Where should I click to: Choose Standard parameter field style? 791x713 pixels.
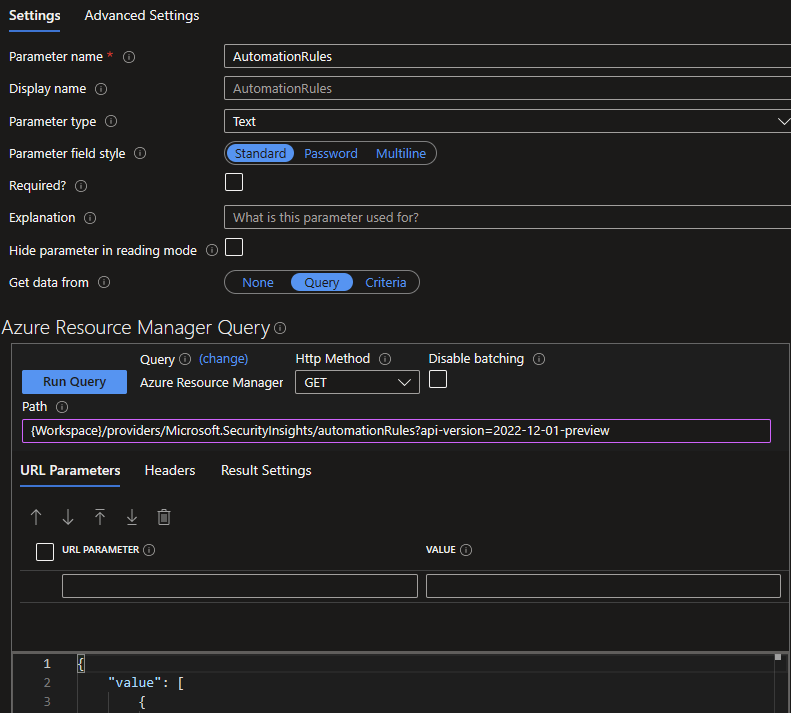[x=260, y=153]
